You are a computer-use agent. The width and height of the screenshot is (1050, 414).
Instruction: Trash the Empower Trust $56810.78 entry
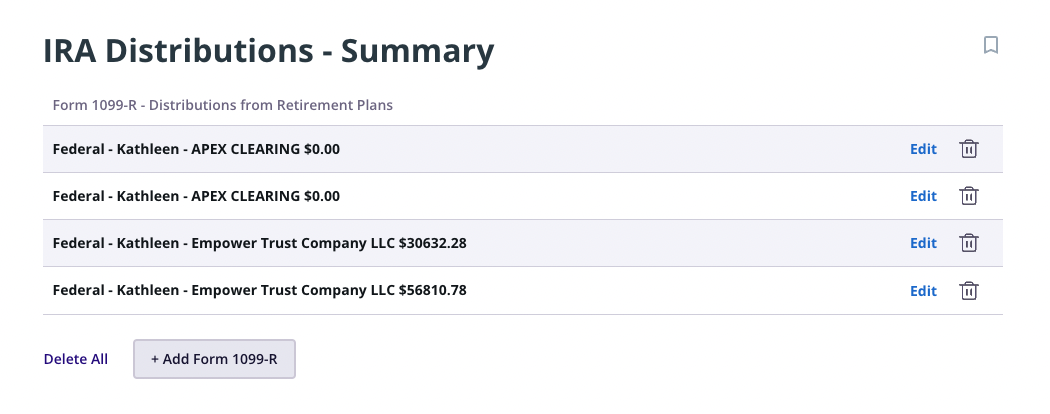point(969,291)
